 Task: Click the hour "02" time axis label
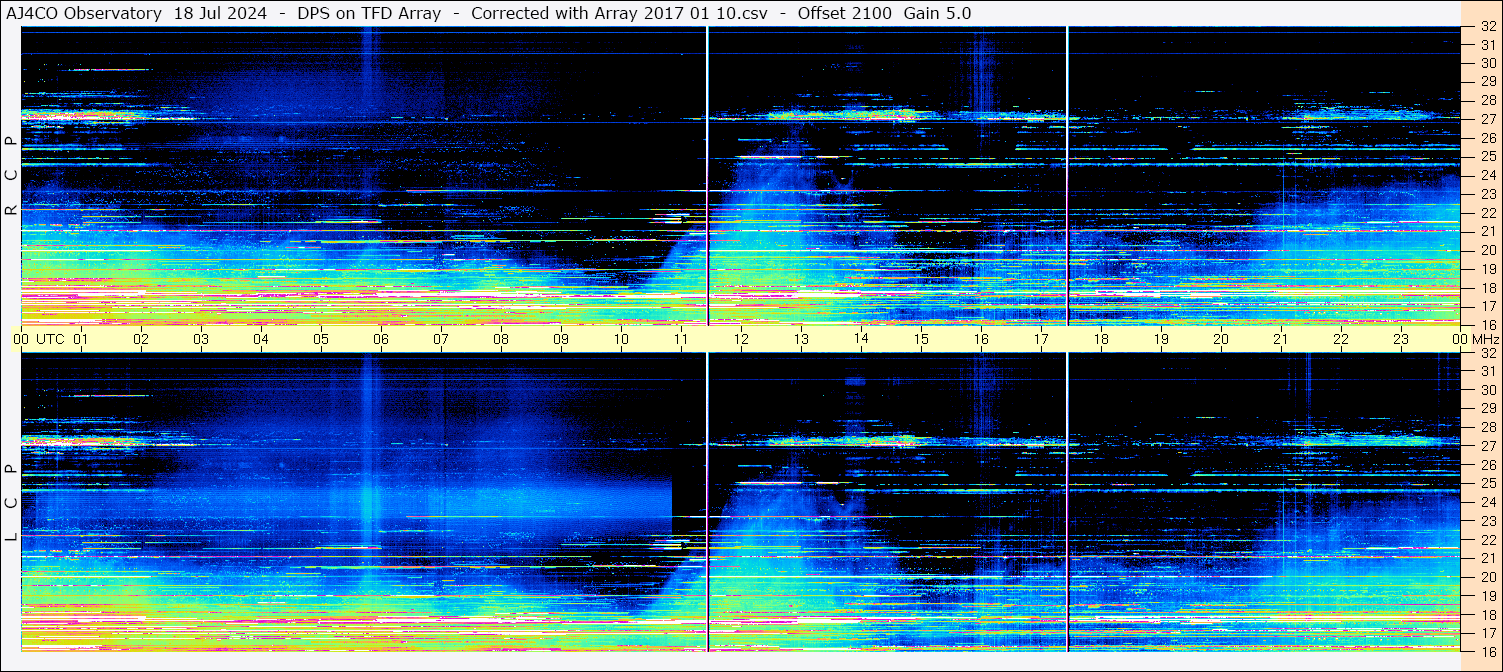(141, 339)
